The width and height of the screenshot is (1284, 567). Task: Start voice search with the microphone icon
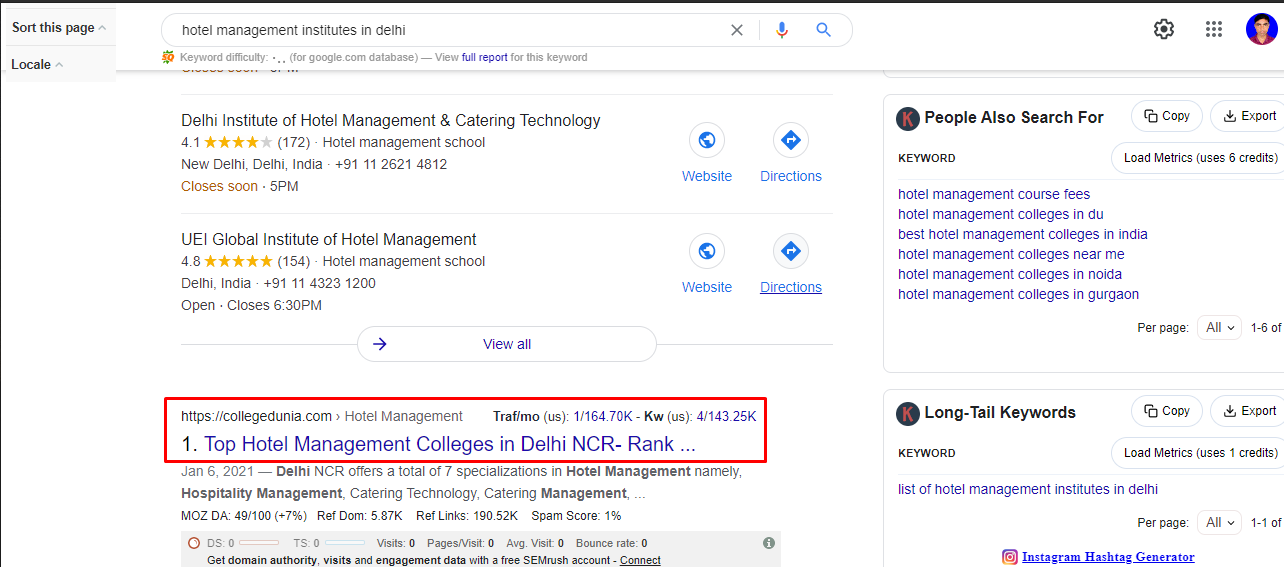pyautogui.click(x=782, y=30)
